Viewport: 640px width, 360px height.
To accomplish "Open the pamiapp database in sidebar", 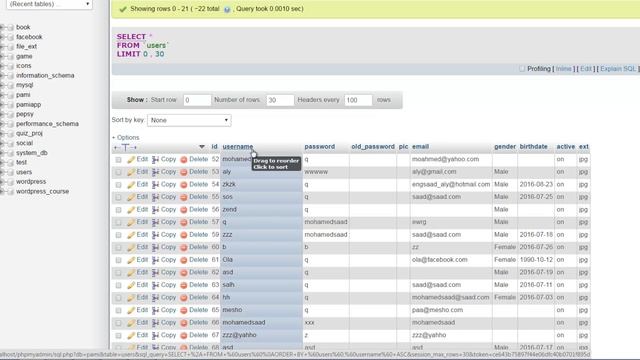I will click(x=29, y=105).
